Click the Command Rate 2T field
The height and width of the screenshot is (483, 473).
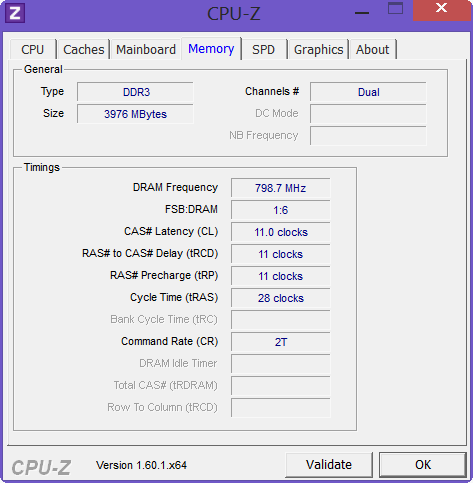pyautogui.click(x=281, y=342)
